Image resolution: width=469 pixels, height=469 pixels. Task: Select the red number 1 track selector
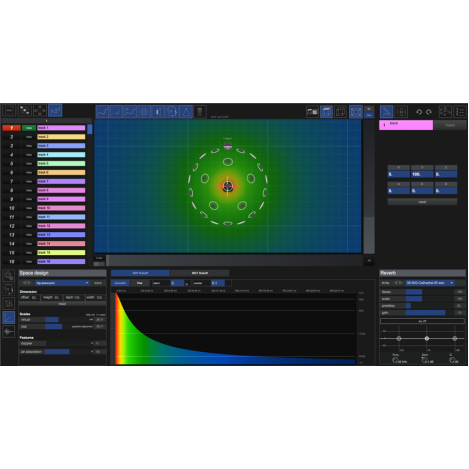point(11,128)
